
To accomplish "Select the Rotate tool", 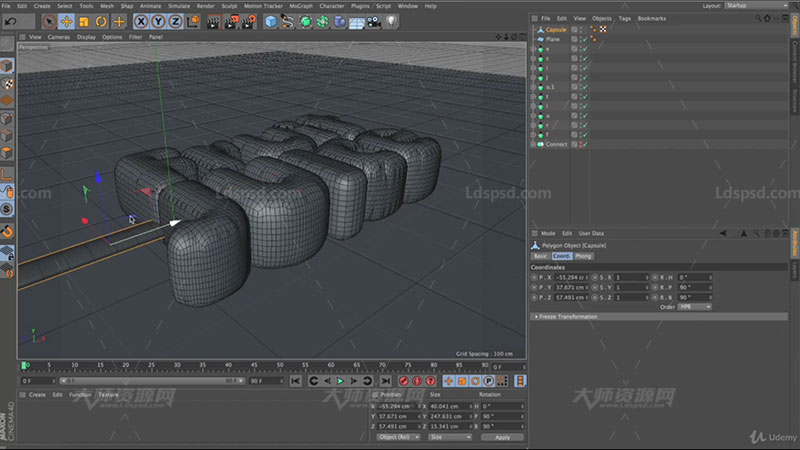I will 101,21.
